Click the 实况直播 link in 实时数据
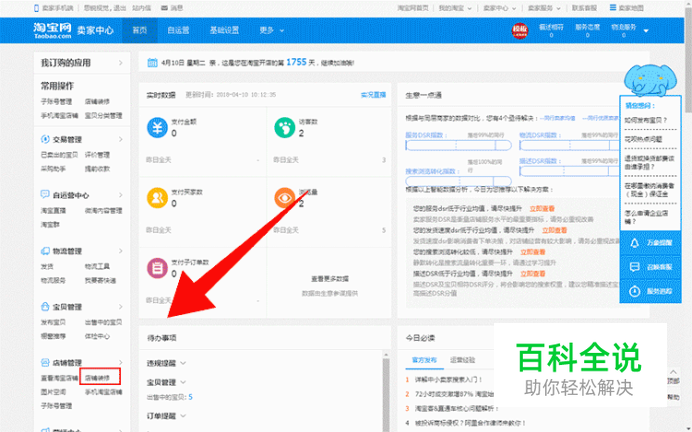The width and height of the screenshot is (692, 432). pyautogui.click(x=373, y=95)
